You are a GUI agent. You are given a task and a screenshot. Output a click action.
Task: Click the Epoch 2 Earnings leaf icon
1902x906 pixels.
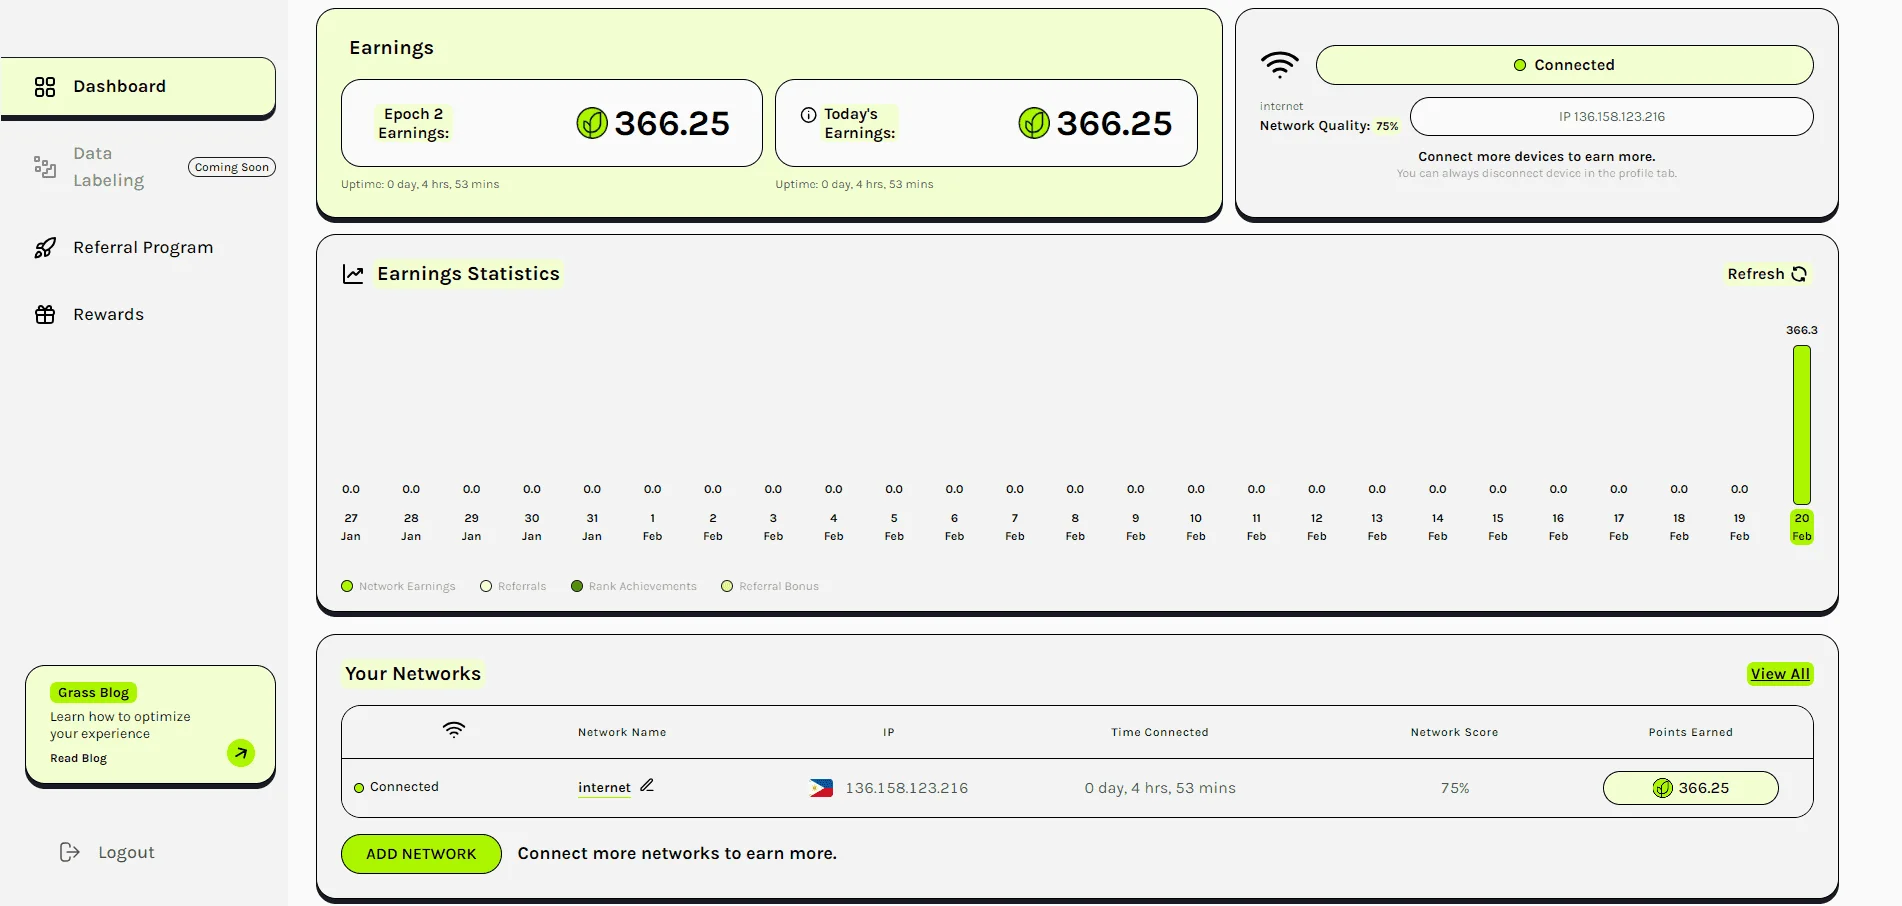point(592,123)
